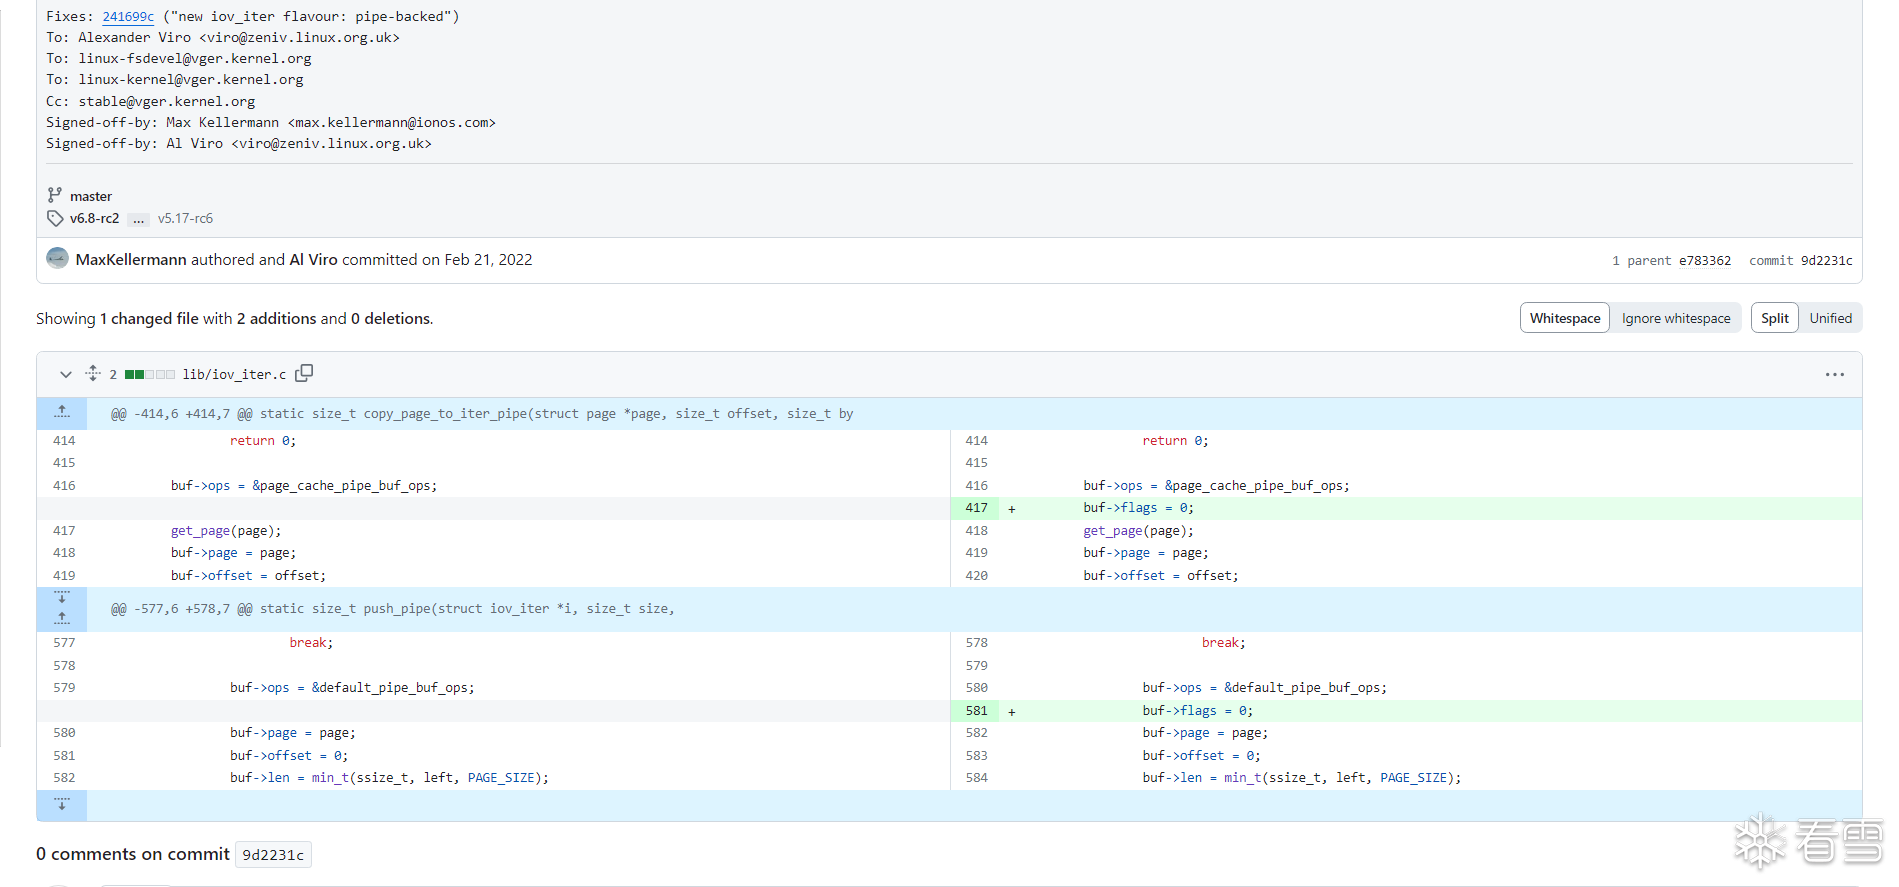The image size is (1899, 887).
Task: Collapse the lib/iov_iter.c diff with chevron
Action: pos(66,374)
